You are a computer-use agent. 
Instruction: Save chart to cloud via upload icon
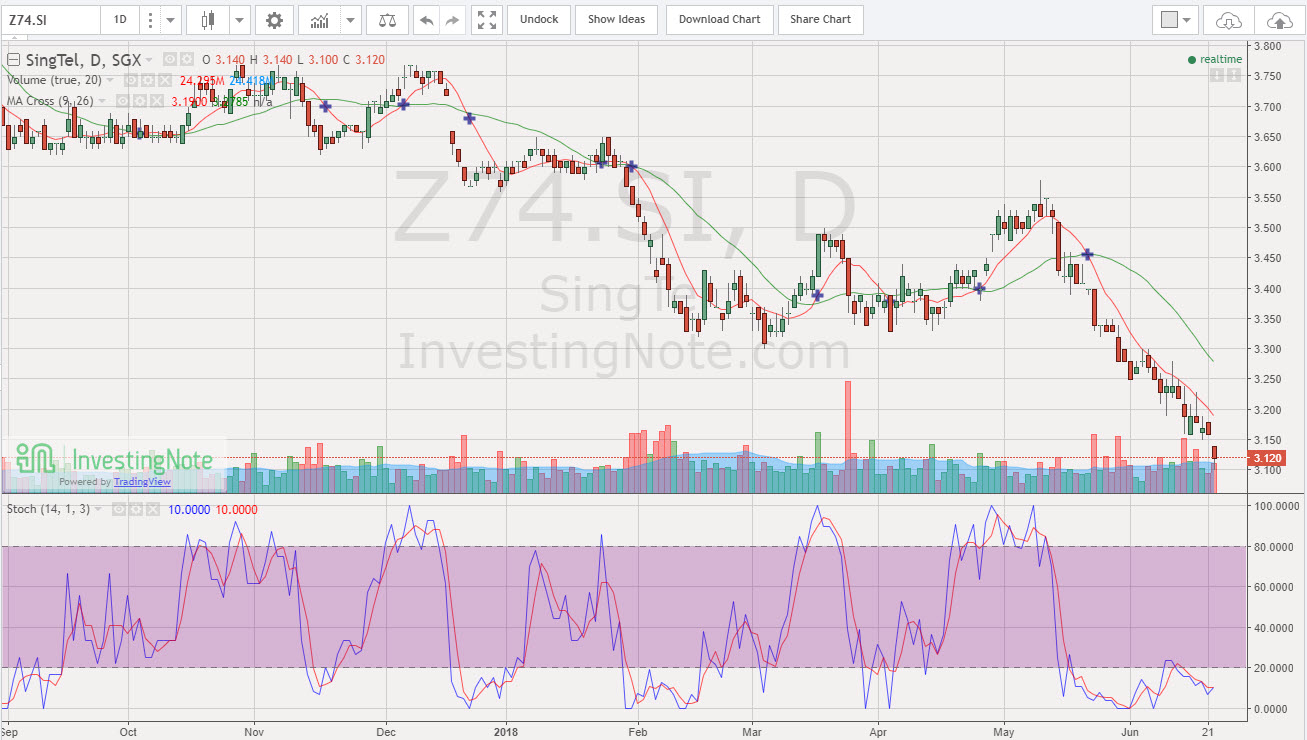[x=1282, y=20]
